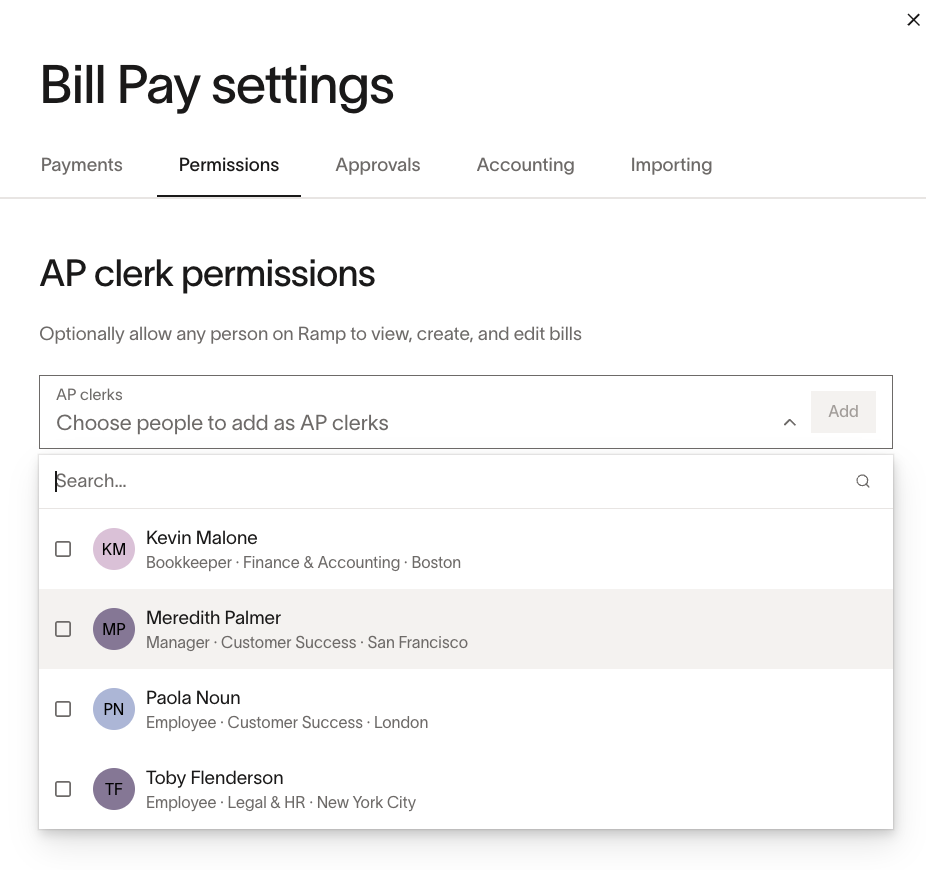Image resolution: width=926 pixels, height=870 pixels.
Task: Switch to the Importing tab
Action: (x=671, y=165)
